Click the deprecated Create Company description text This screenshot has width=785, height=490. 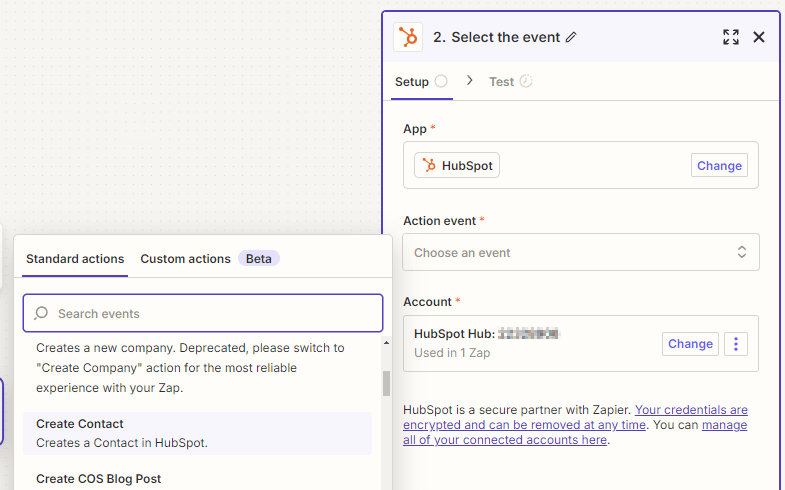[x=190, y=368]
